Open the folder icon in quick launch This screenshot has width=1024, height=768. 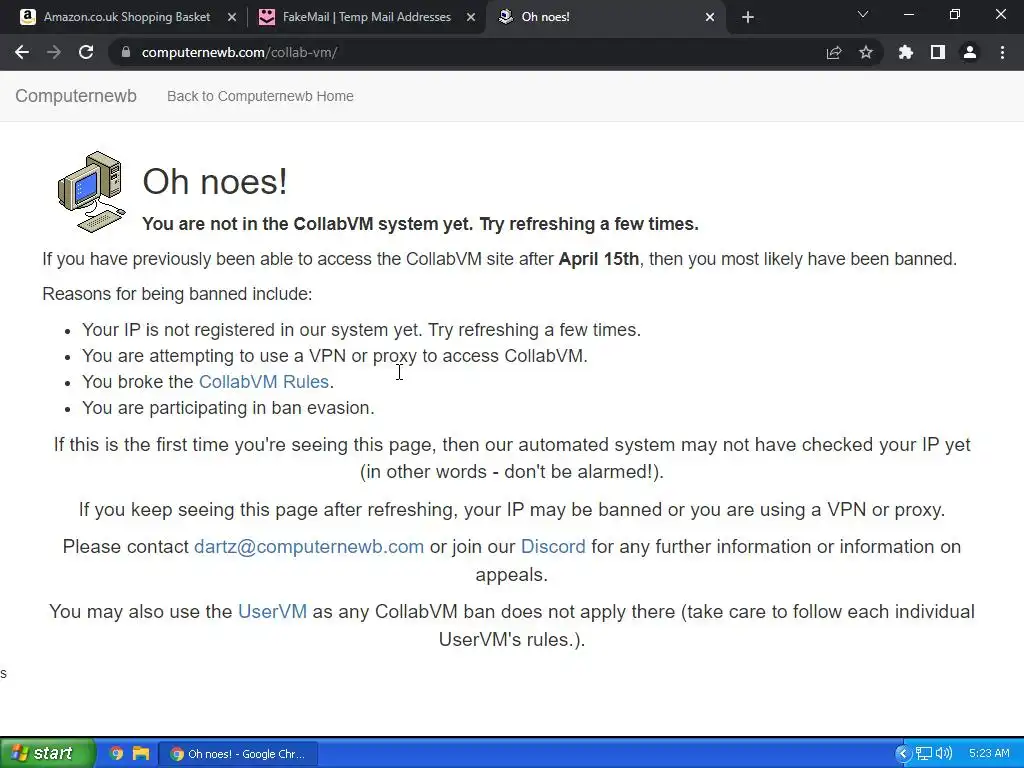[x=141, y=754]
